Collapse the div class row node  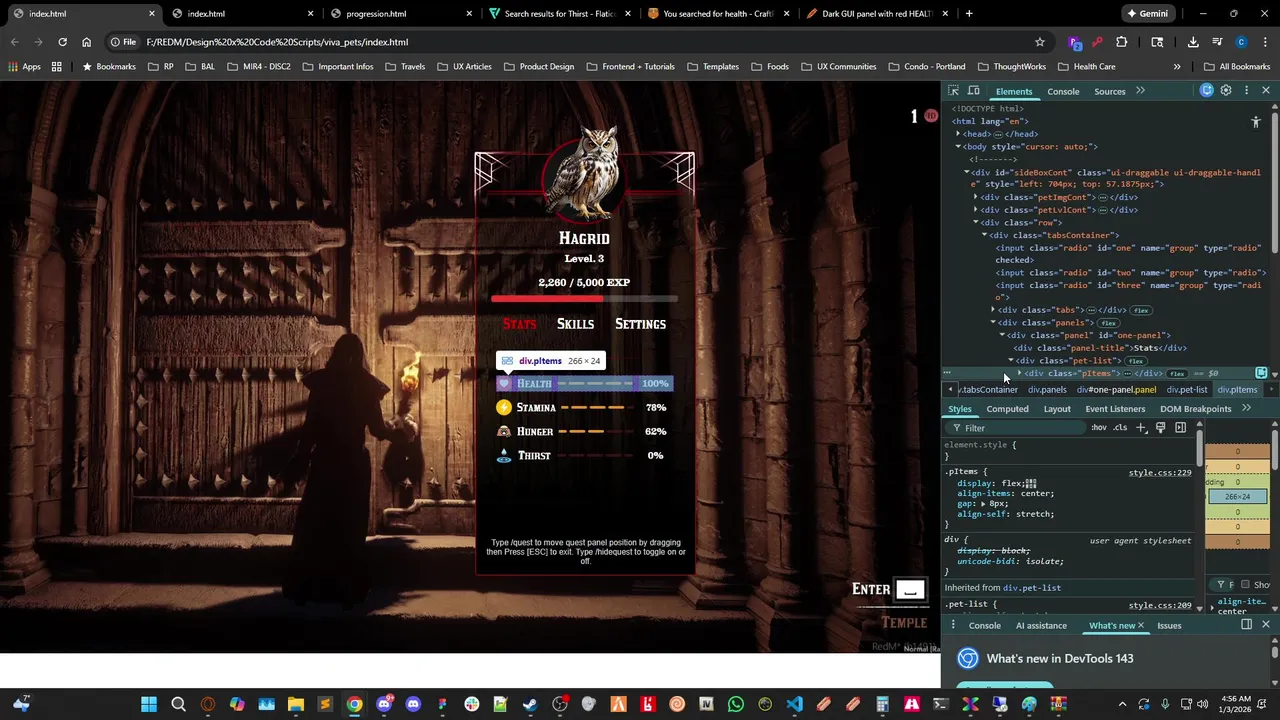pyautogui.click(x=975, y=223)
